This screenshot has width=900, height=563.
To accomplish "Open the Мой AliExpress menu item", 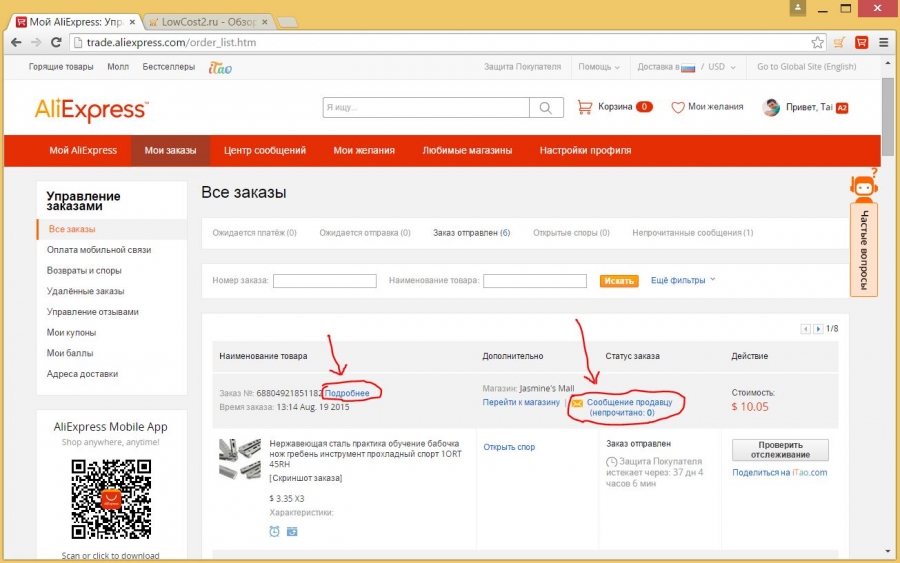I will (x=83, y=150).
